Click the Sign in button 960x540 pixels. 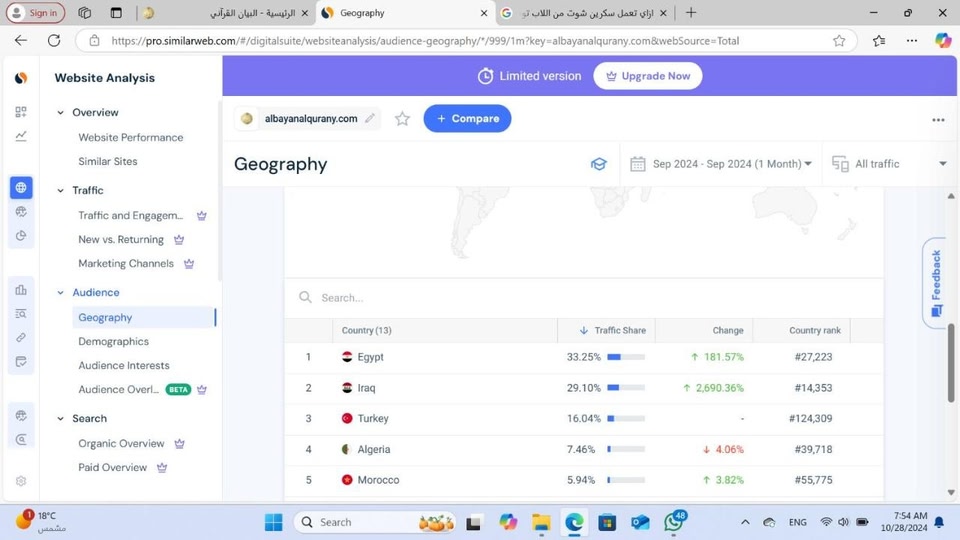pyautogui.click(x=36, y=13)
